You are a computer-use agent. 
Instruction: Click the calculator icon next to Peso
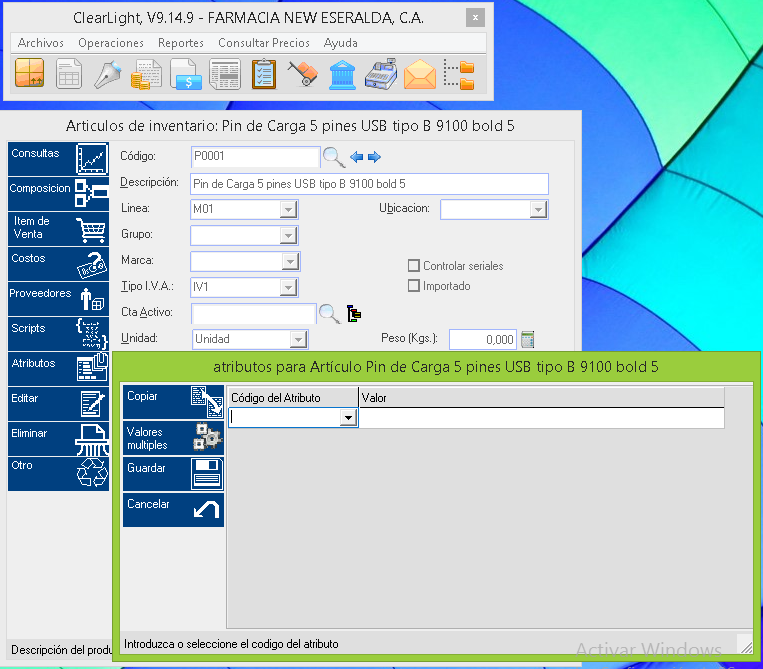pyautogui.click(x=528, y=339)
